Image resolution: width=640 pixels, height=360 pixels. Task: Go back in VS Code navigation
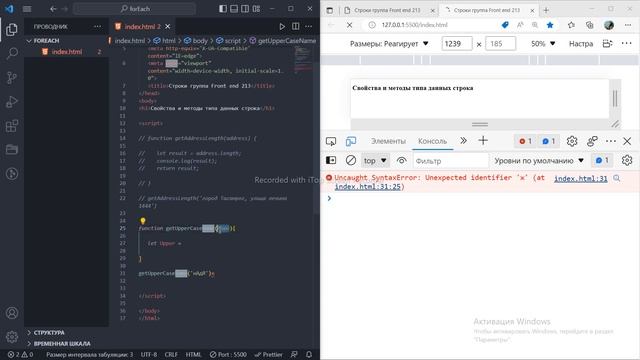[x=53, y=9]
